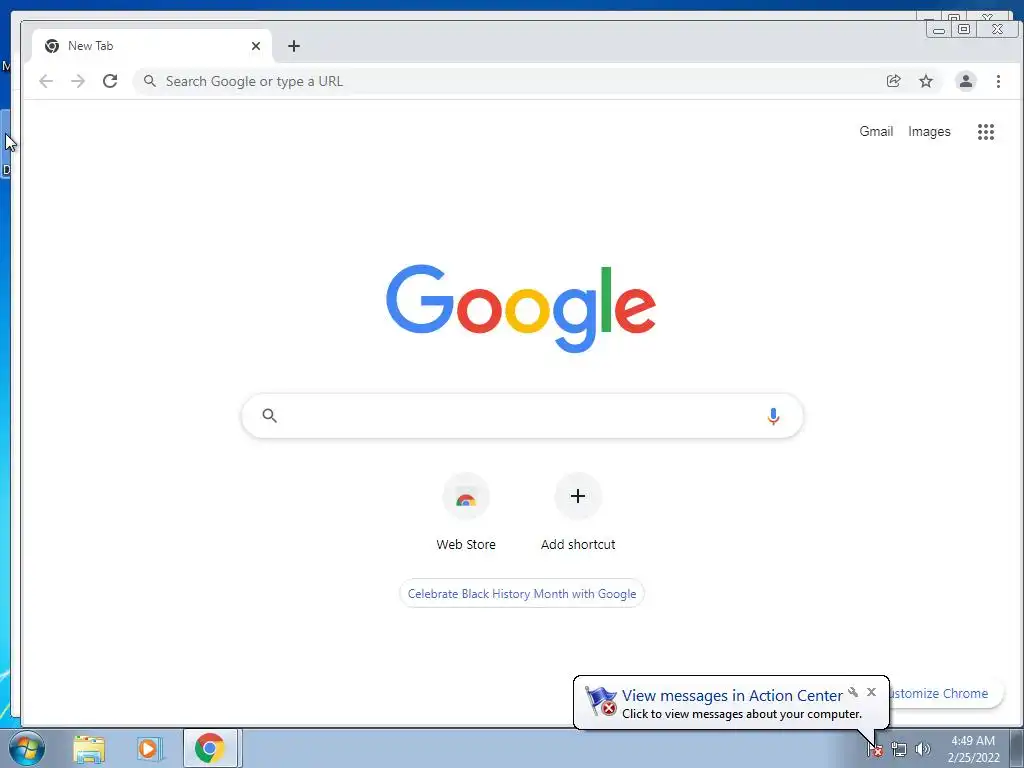Open the Google apps grid
This screenshot has height=768, width=1024.
985,132
